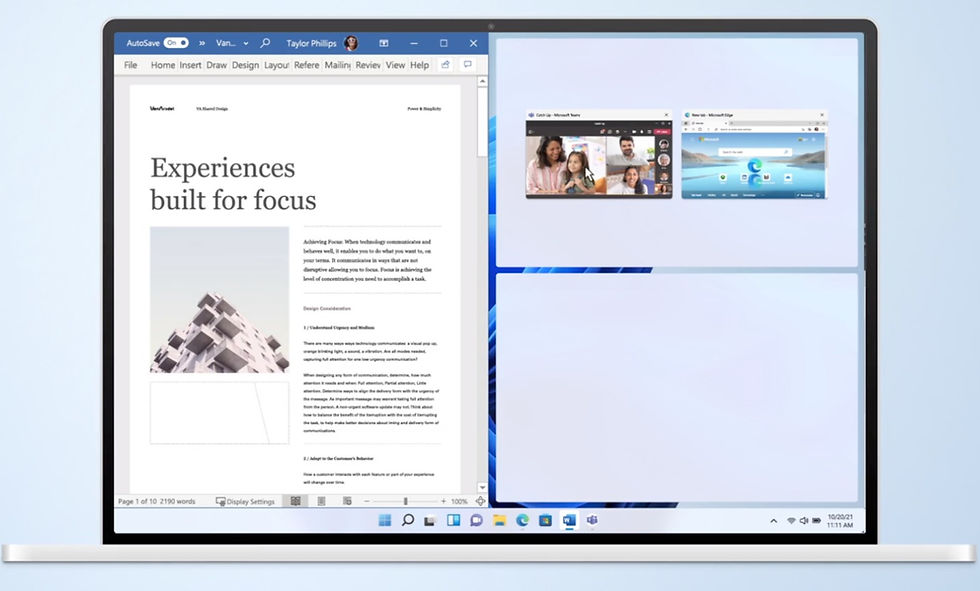Viewport: 980px width, 591px height.
Task: Open the File menu
Action: (130, 65)
